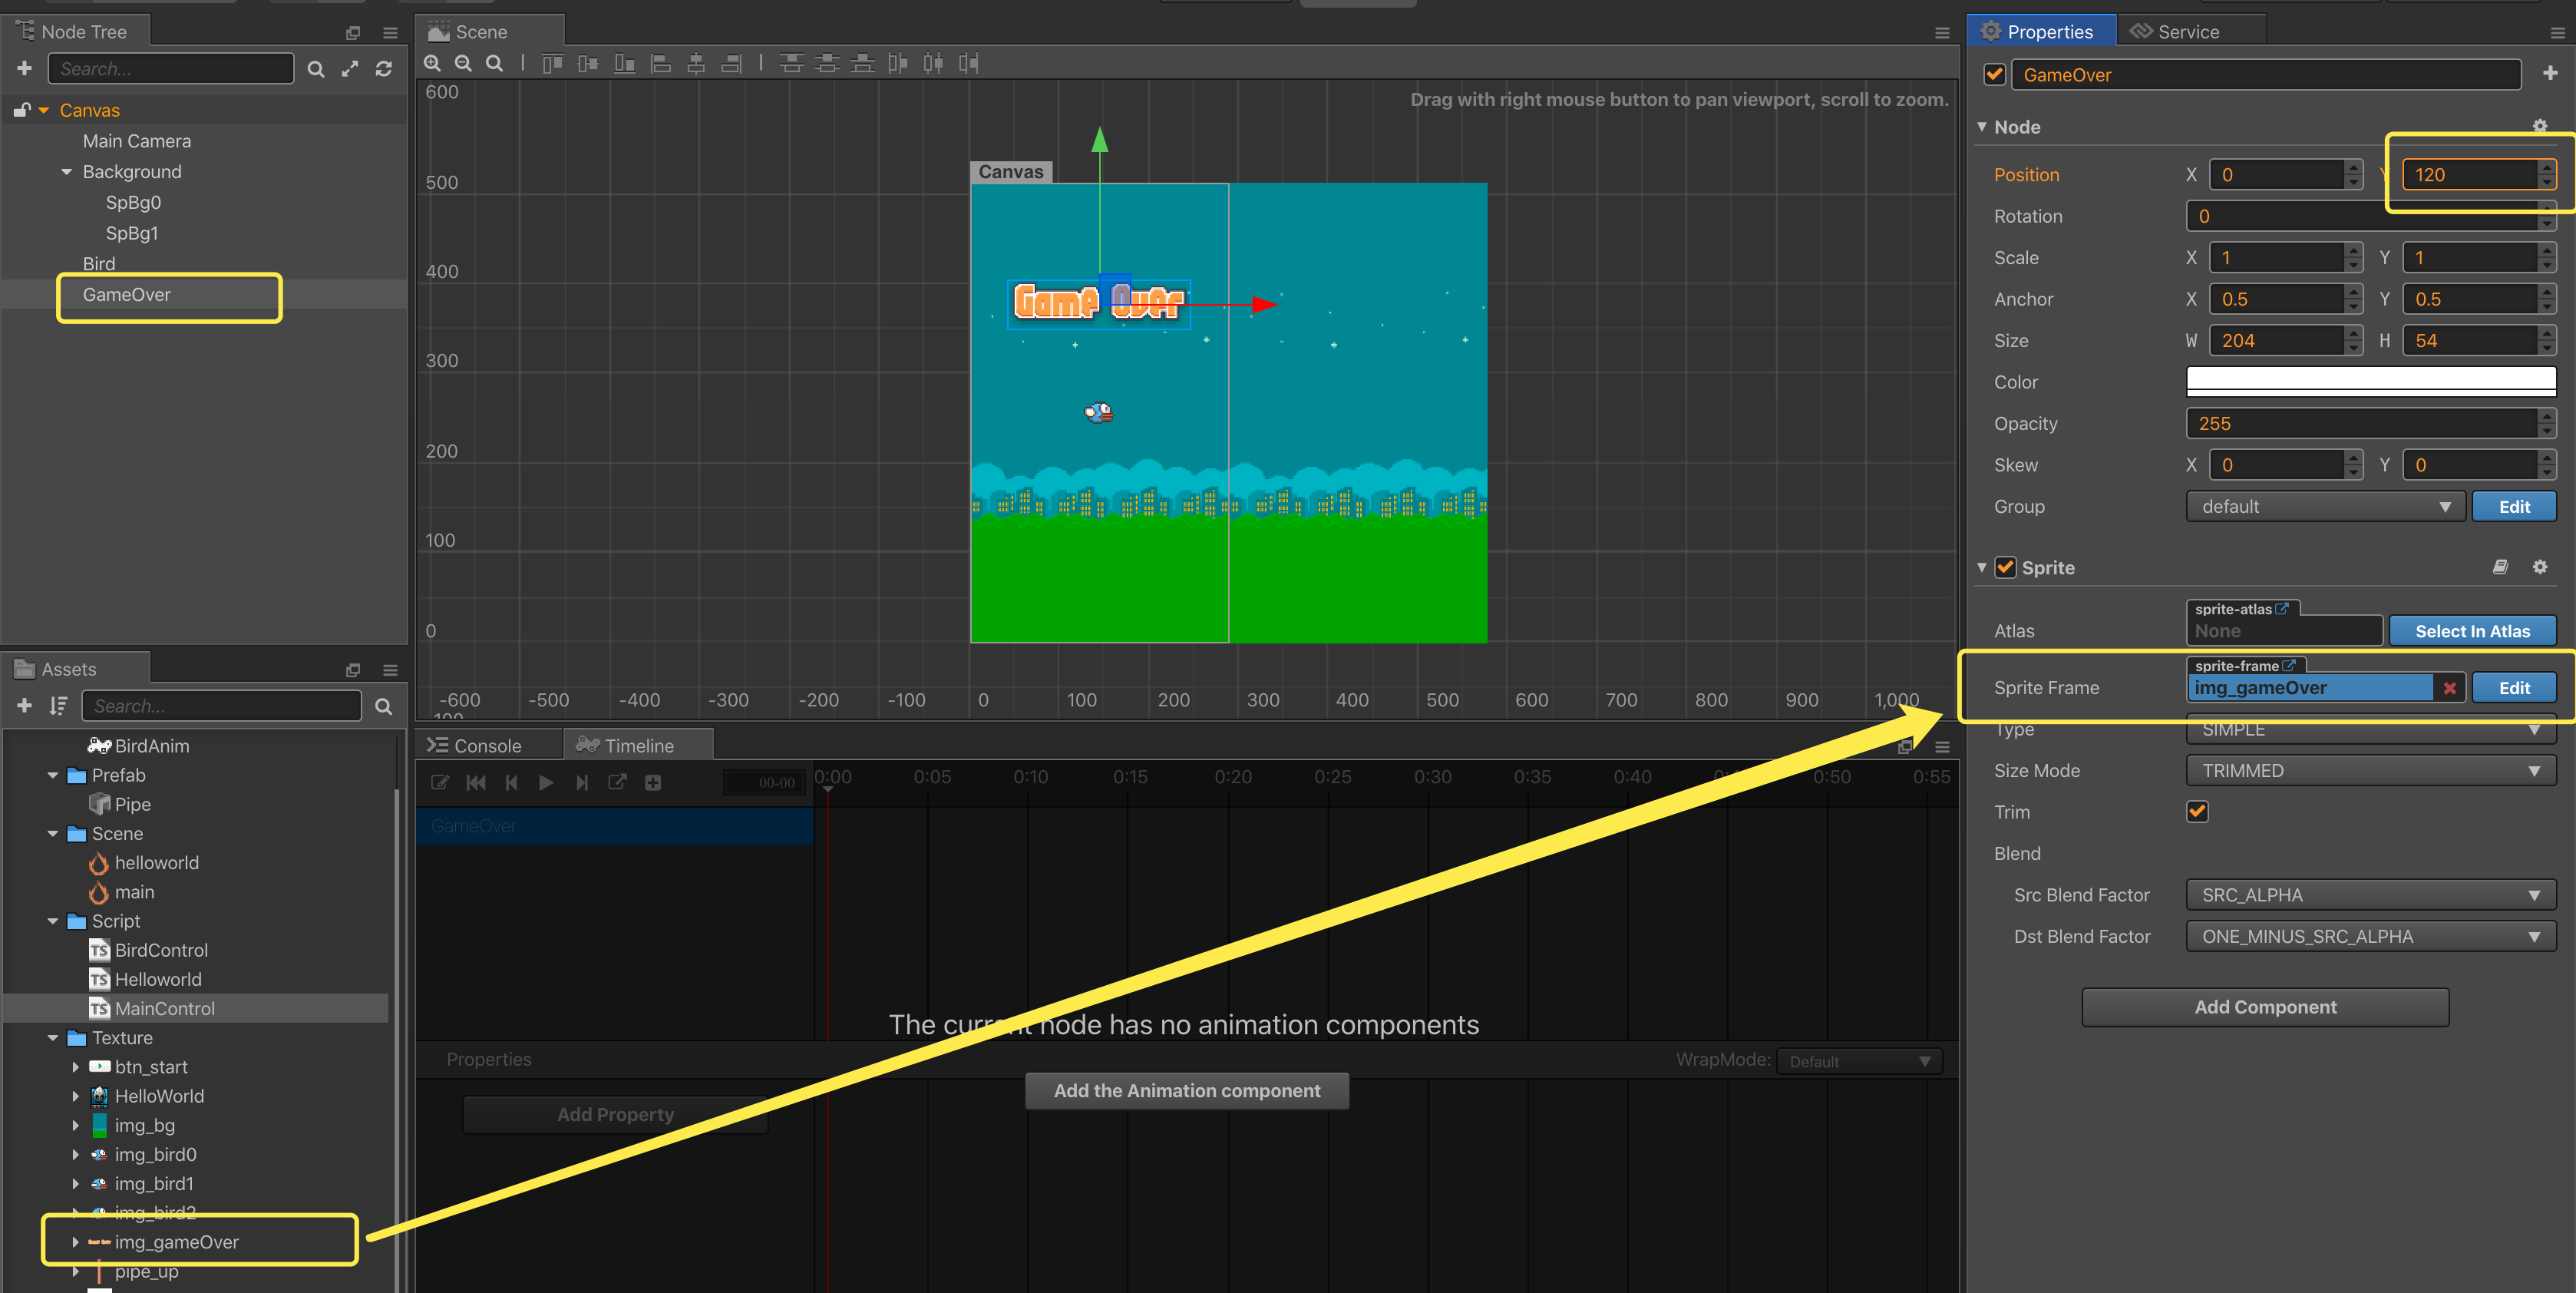Click the align top icon in Scene toolbar

552,64
